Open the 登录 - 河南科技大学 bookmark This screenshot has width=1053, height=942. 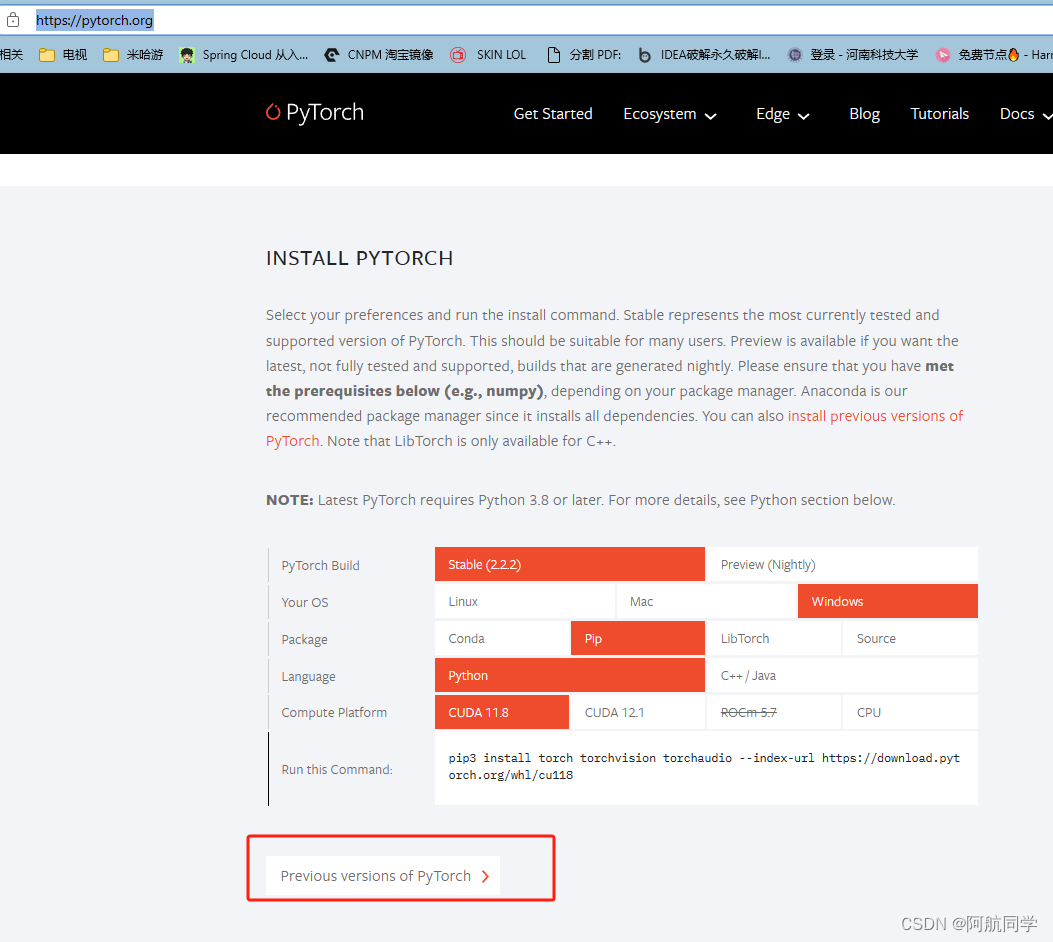pyautogui.click(x=853, y=54)
